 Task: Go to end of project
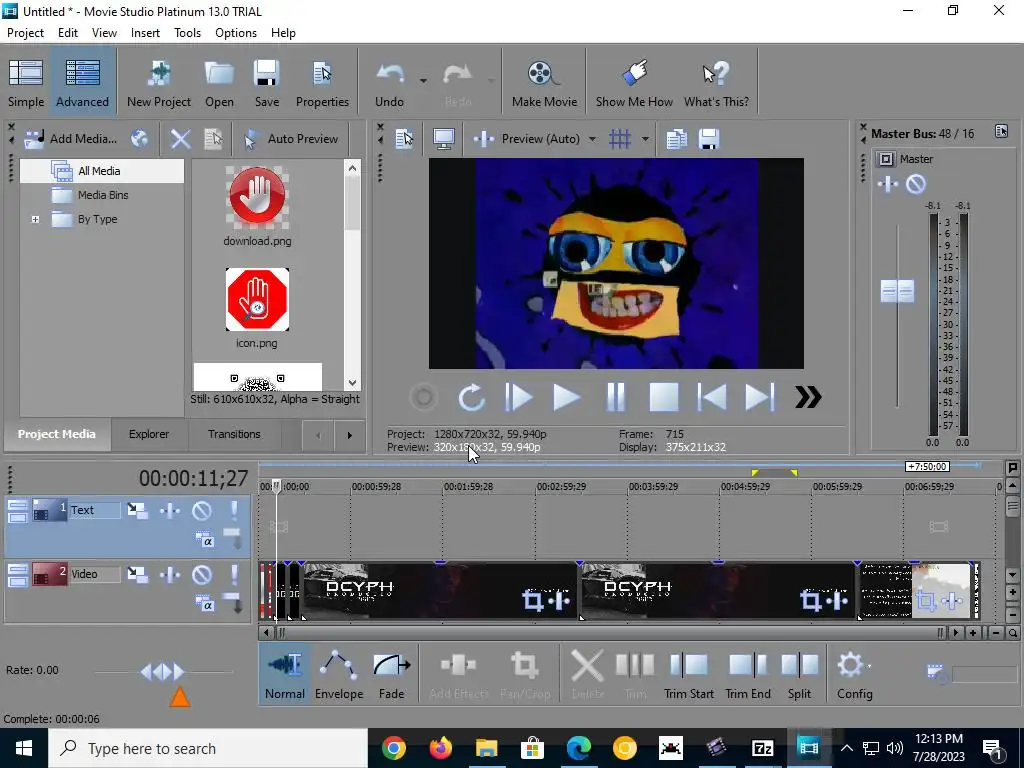(x=760, y=397)
